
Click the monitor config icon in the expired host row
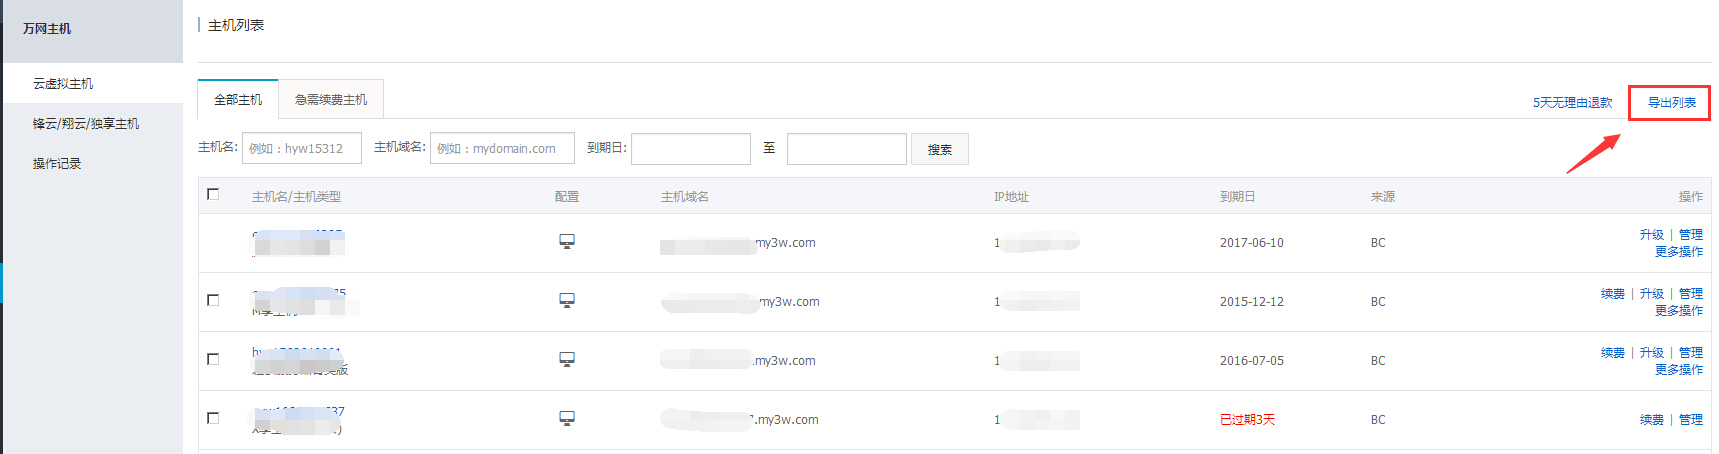click(567, 419)
